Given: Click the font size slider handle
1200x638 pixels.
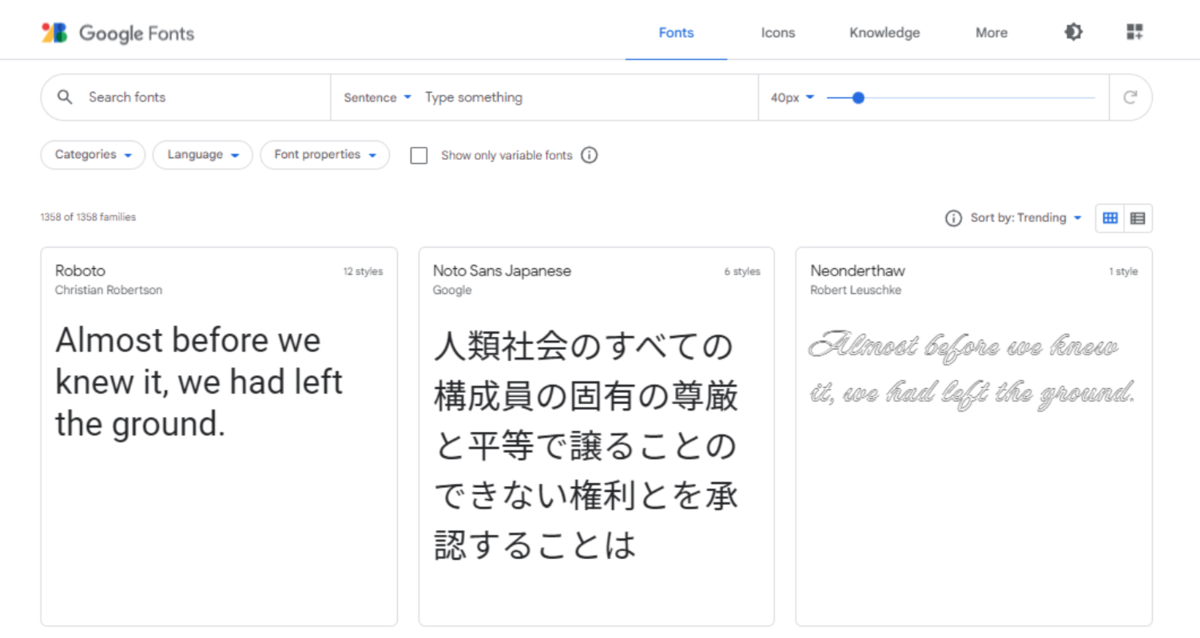Looking at the screenshot, I should pyautogui.click(x=858, y=97).
